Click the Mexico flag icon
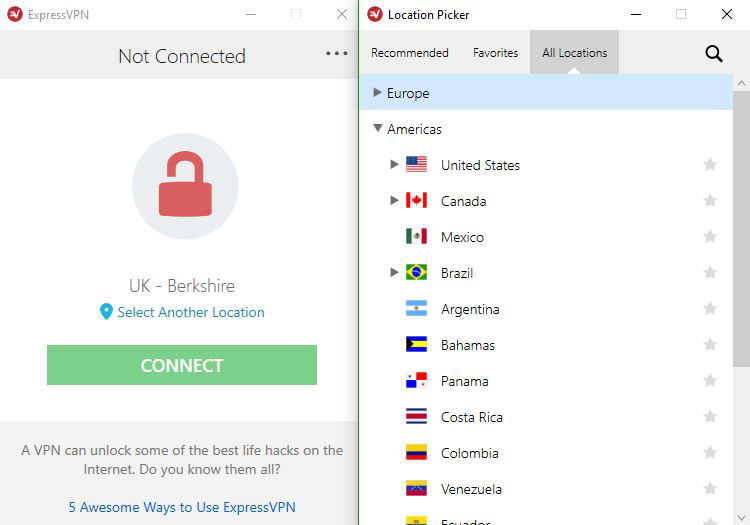The height and width of the screenshot is (525, 750). pyautogui.click(x=416, y=236)
